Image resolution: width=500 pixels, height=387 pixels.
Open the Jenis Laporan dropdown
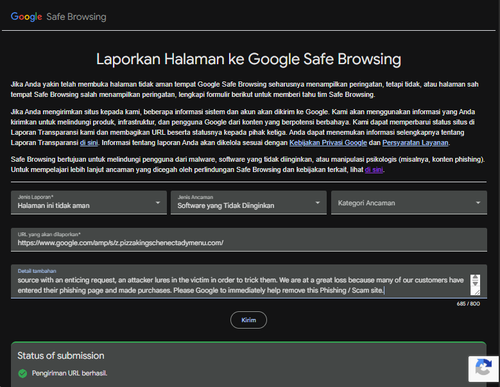point(89,203)
